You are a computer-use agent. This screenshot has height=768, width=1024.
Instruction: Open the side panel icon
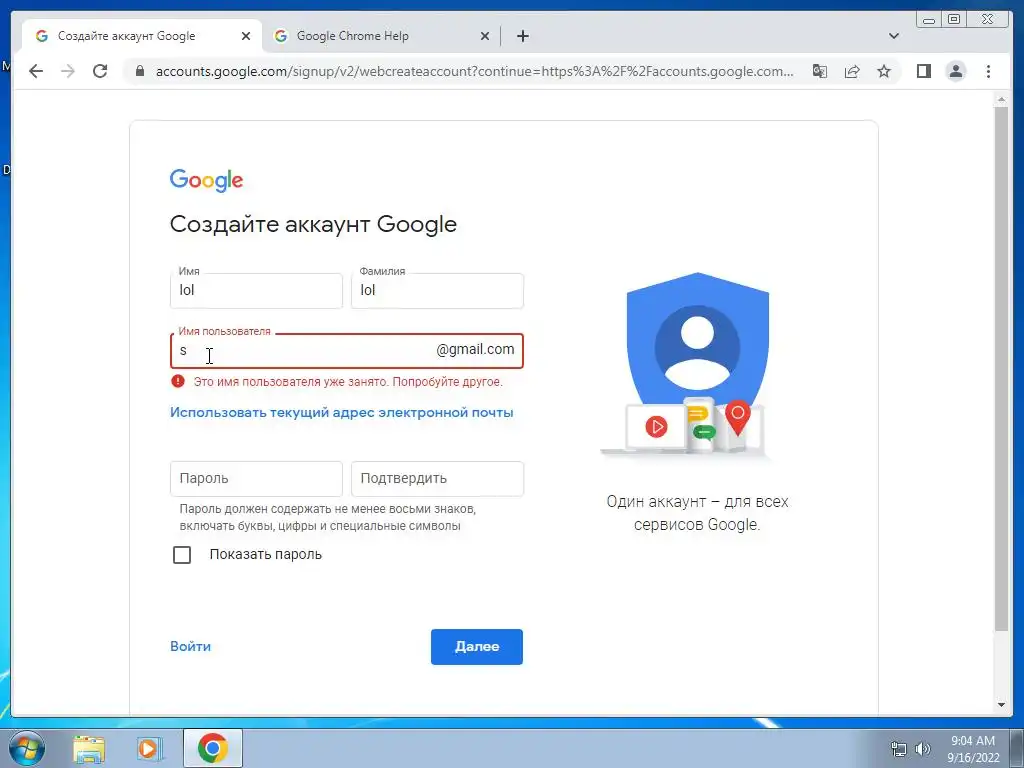tap(923, 71)
